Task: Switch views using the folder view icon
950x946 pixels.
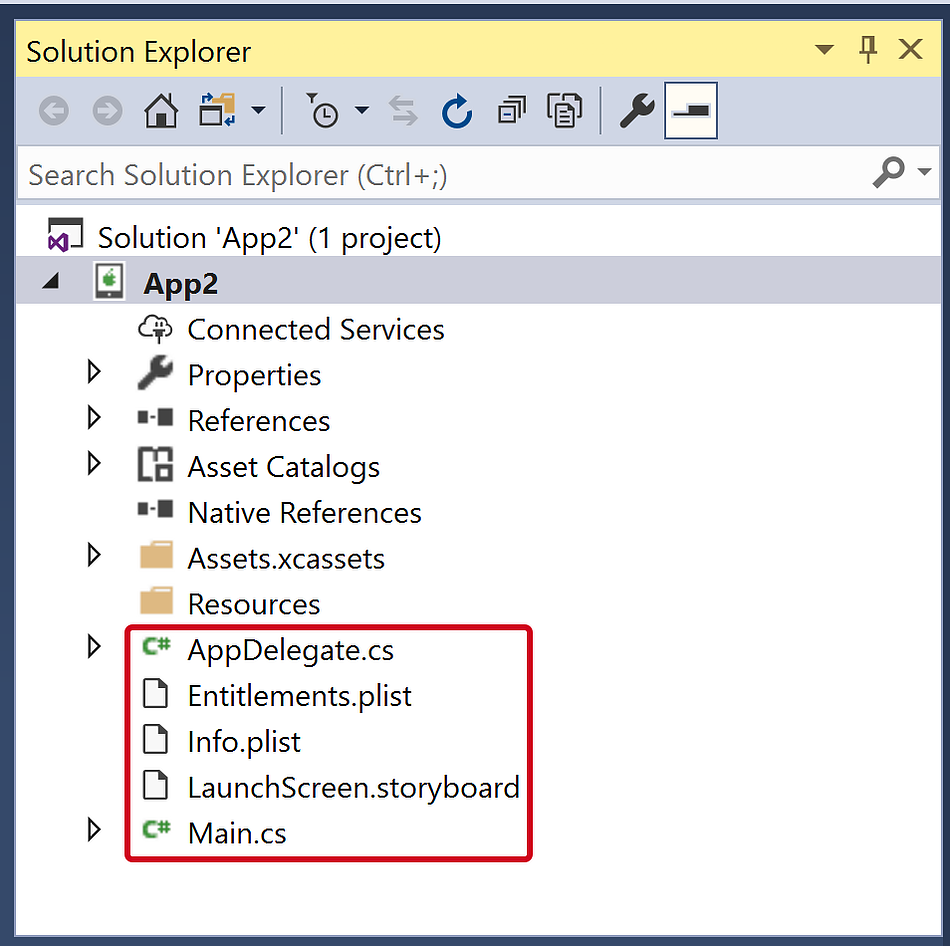Action: click(x=217, y=111)
